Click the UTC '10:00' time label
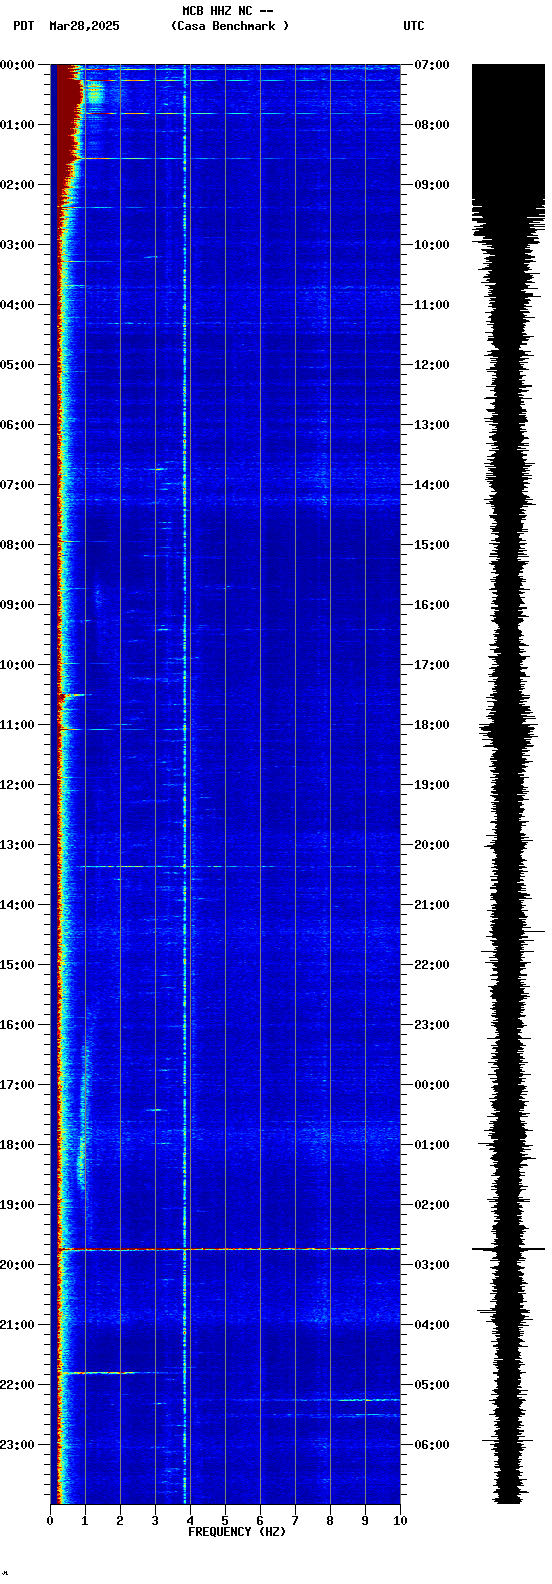The image size is (552, 1584). [x=431, y=245]
